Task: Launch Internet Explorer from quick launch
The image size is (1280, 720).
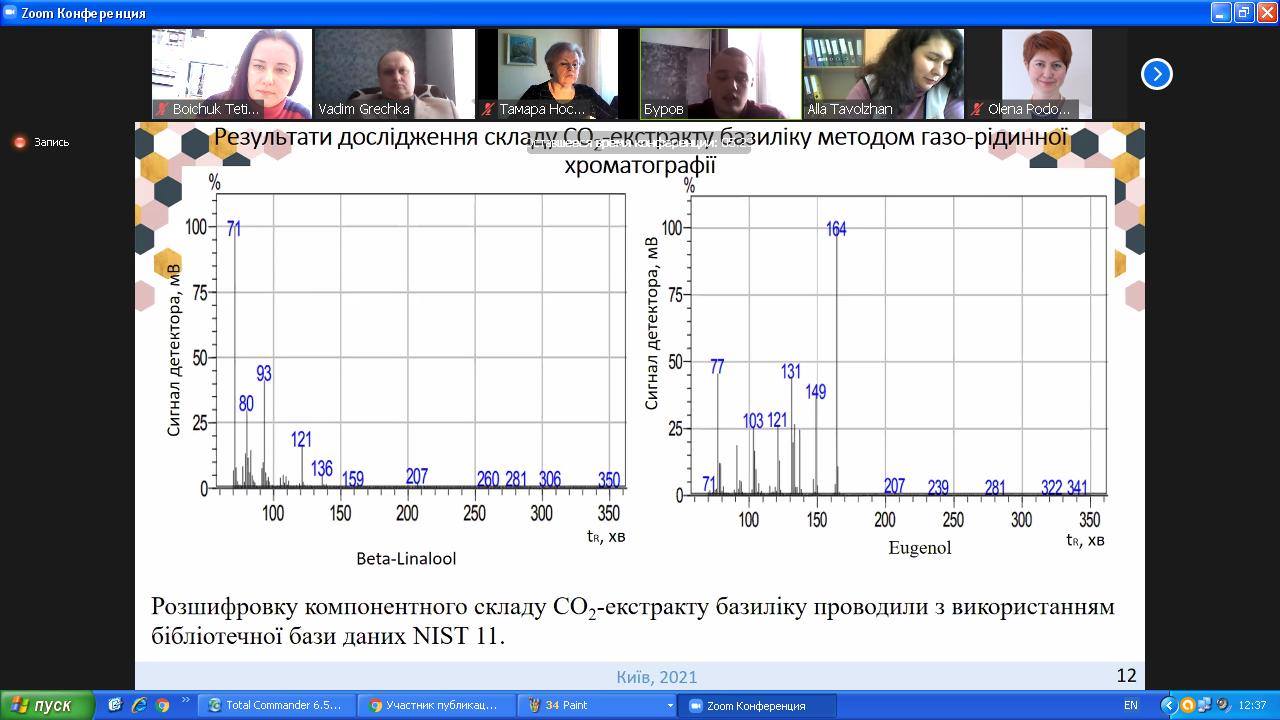Action: (x=139, y=705)
